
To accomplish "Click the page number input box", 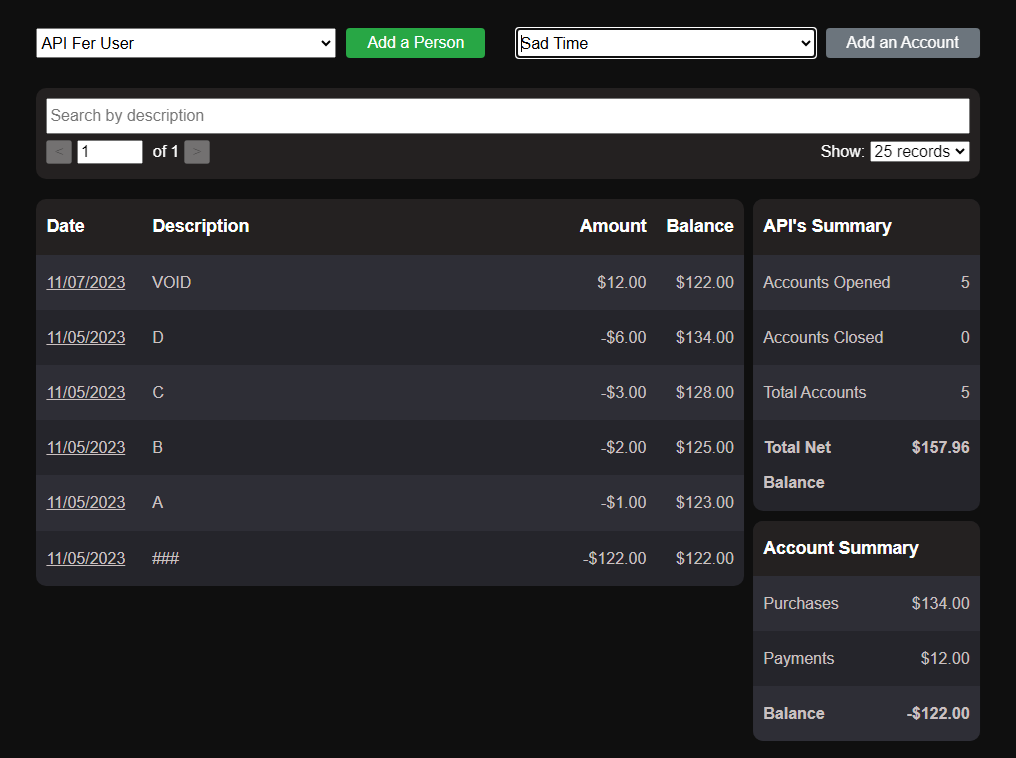I will 110,152.
